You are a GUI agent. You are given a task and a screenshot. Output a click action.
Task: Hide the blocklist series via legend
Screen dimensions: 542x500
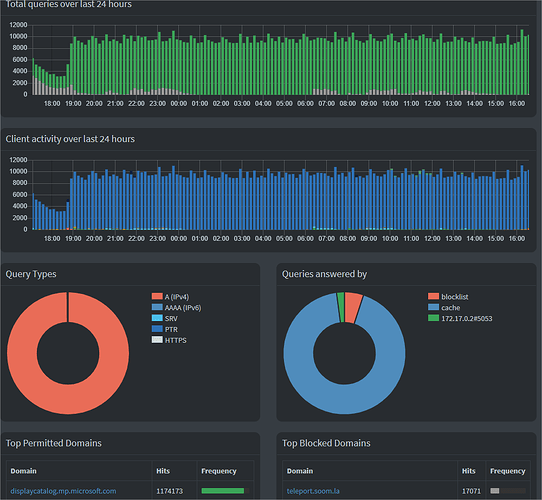click(448, 297)
